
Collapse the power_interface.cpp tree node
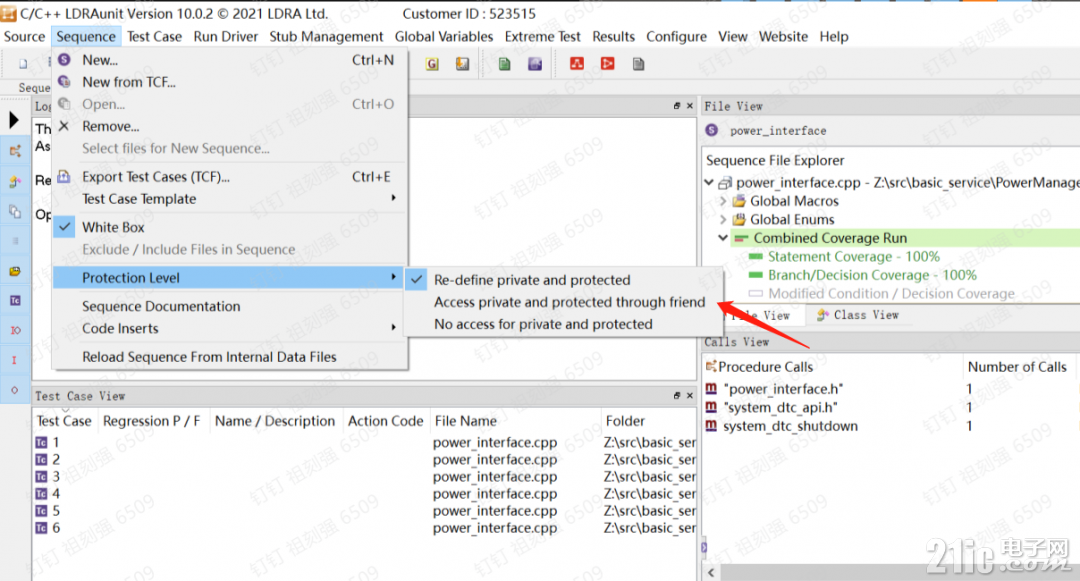[x=709, y=182]
